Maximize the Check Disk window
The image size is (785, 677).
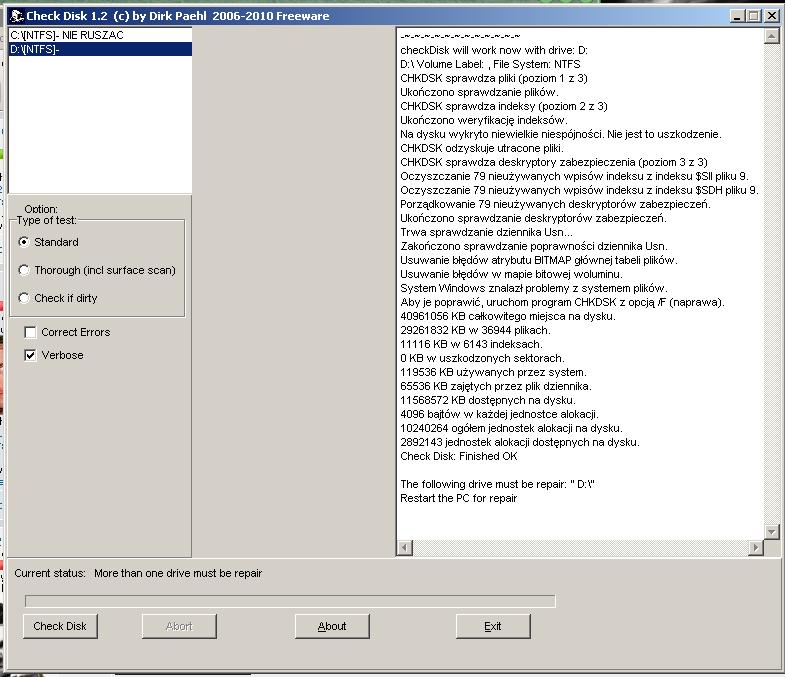point(753,16)
